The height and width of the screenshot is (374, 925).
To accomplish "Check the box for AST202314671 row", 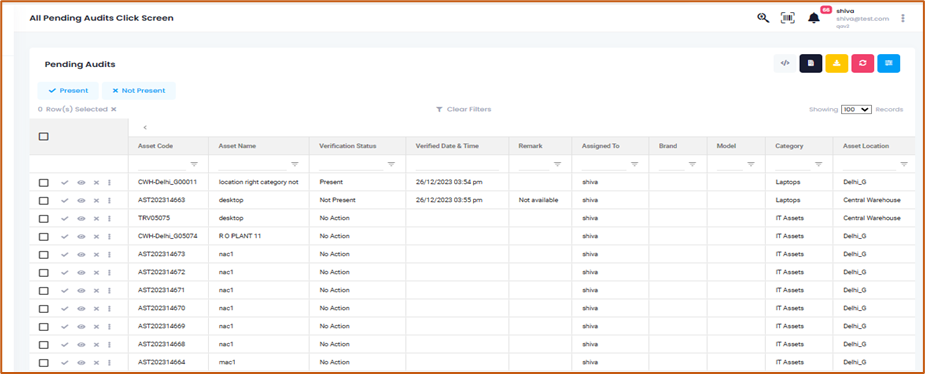I will [x=44, y=290].
